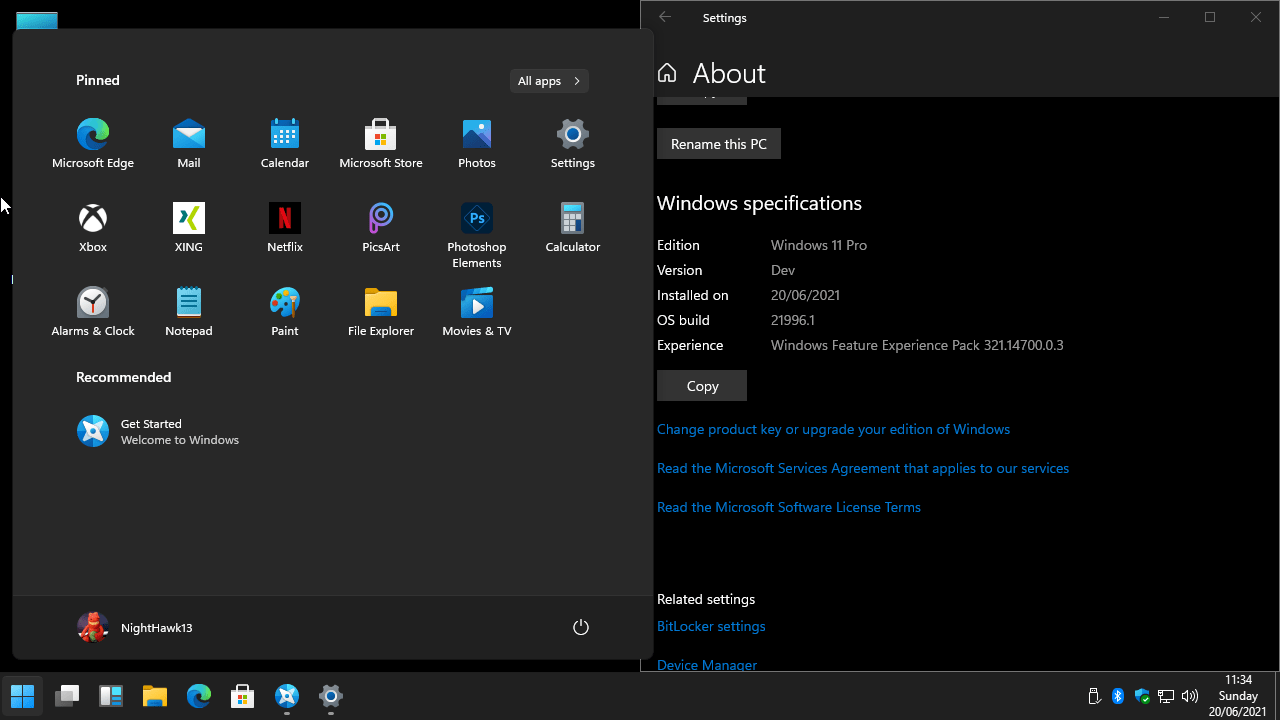
Task: Go back in the Settings window
Action: [665, 17]
